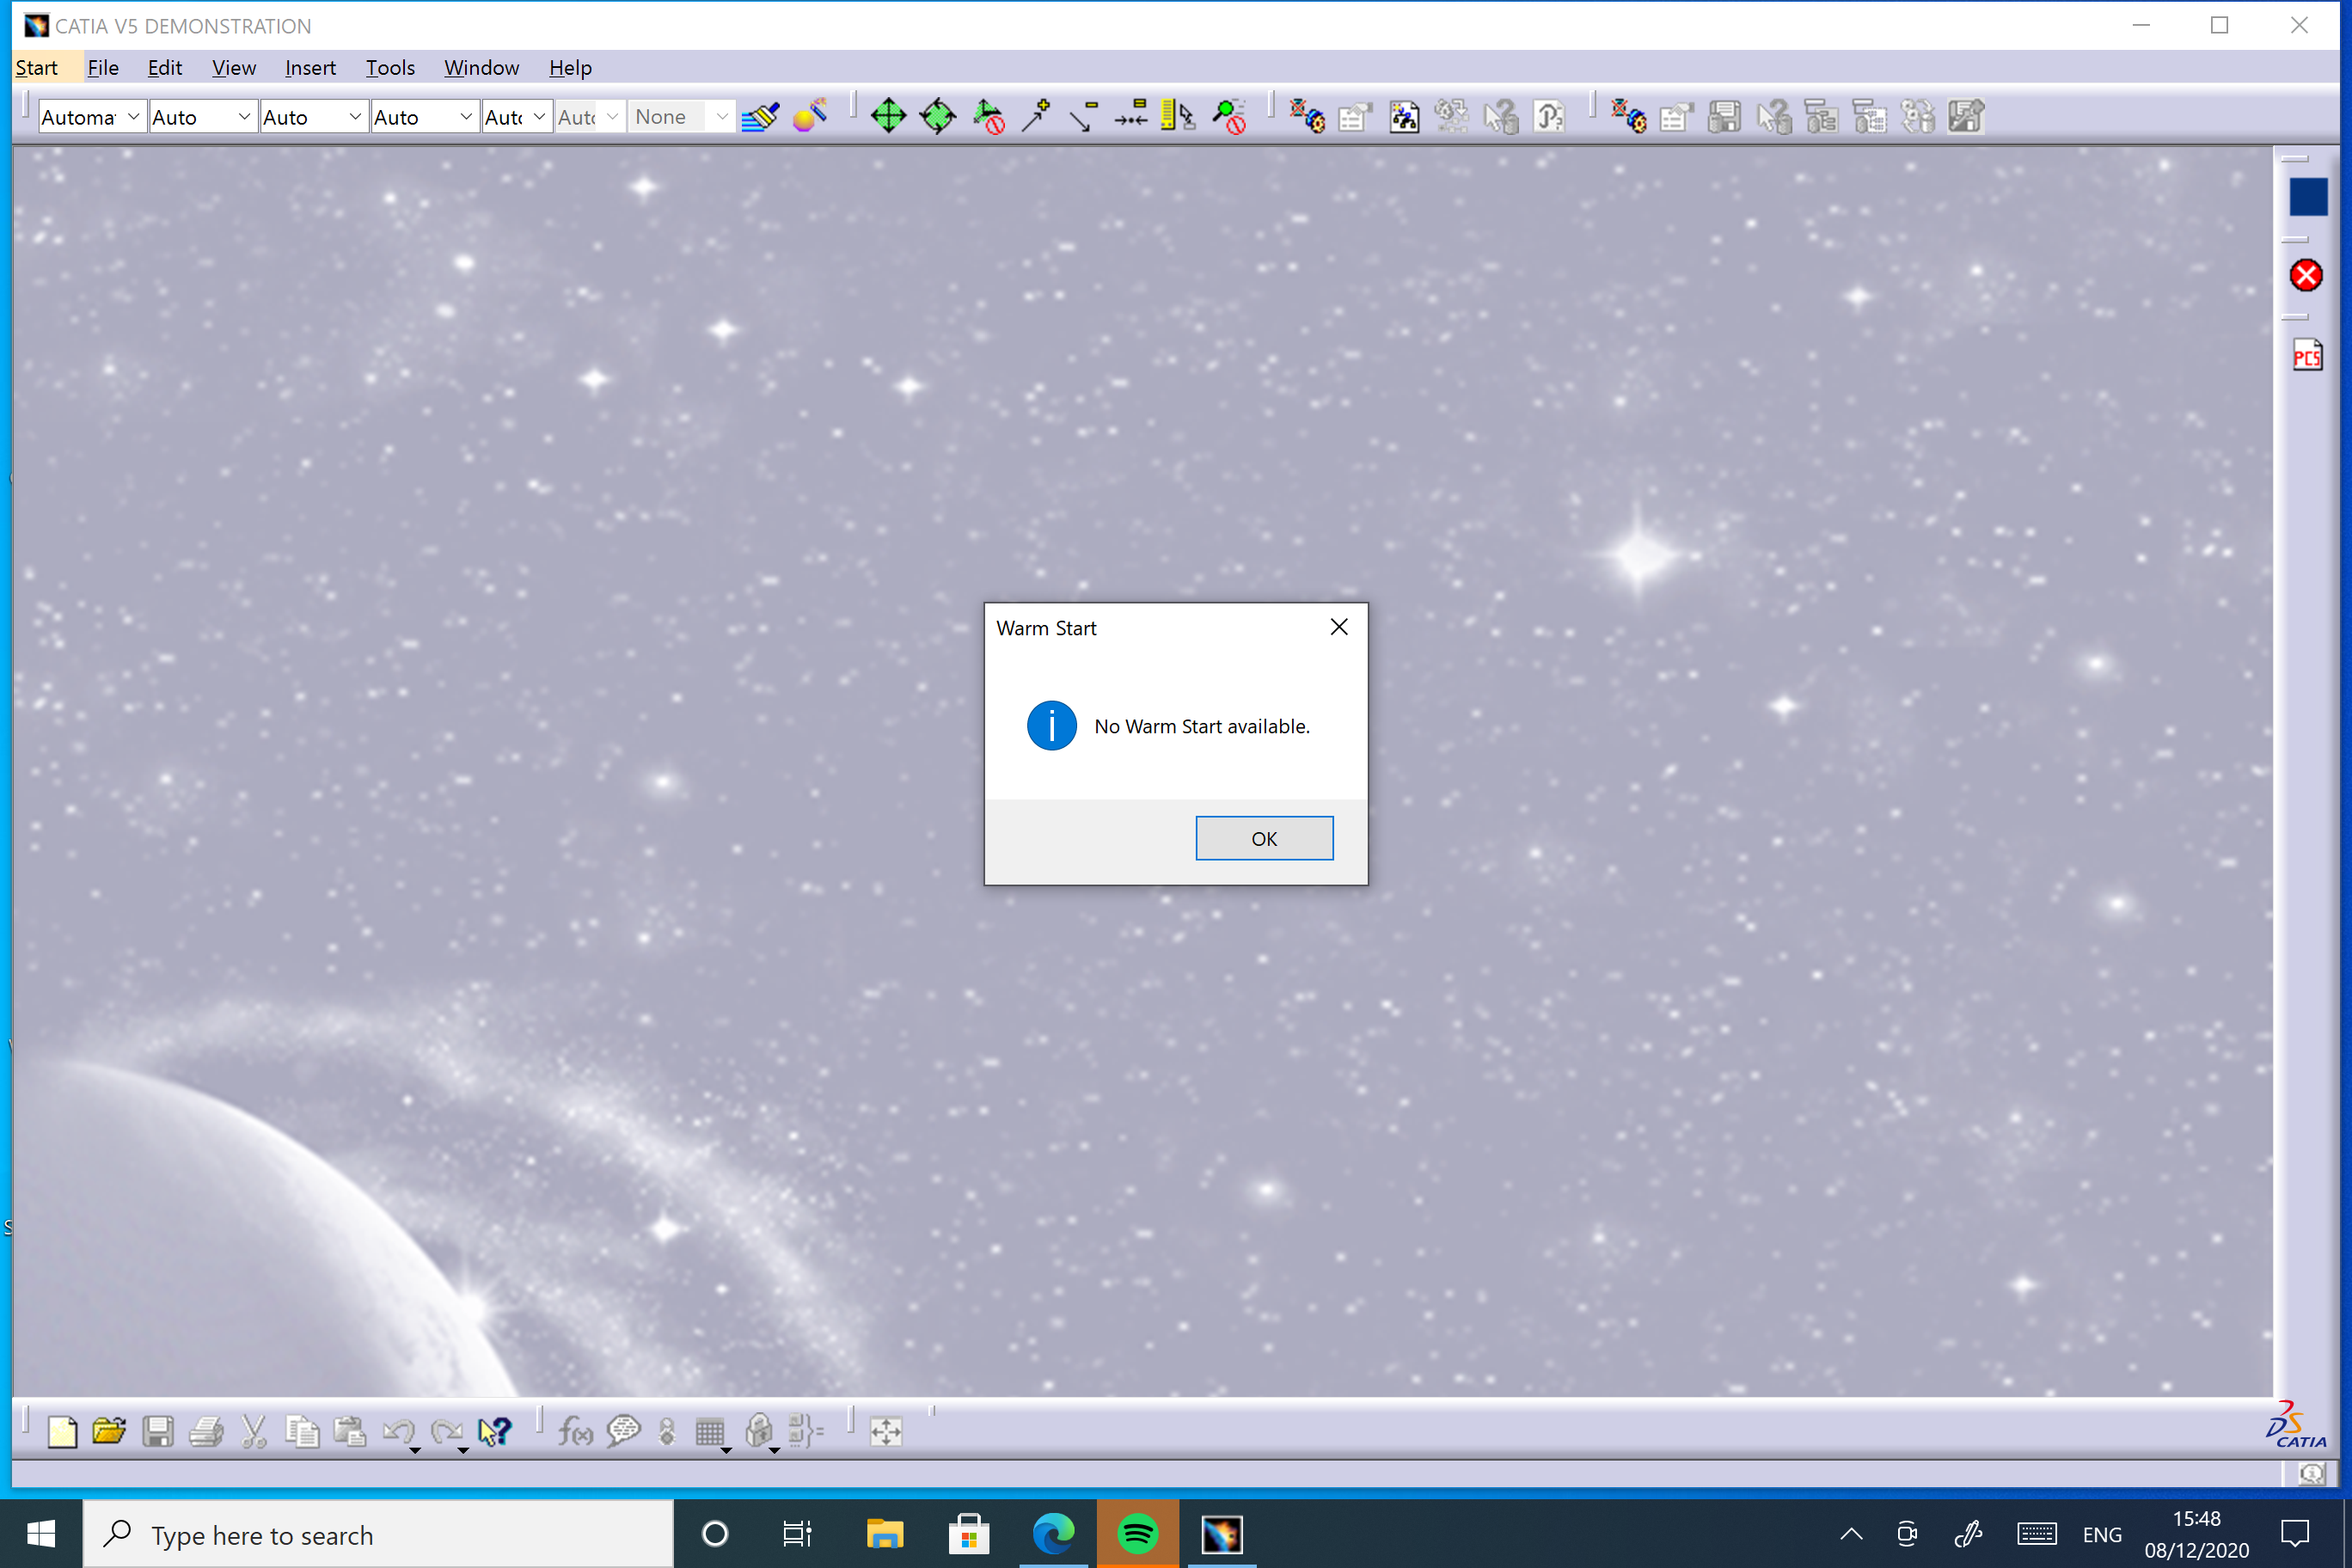
Task: Click first disconnect gear icon in toolbar
Action: click(1307, 117)
